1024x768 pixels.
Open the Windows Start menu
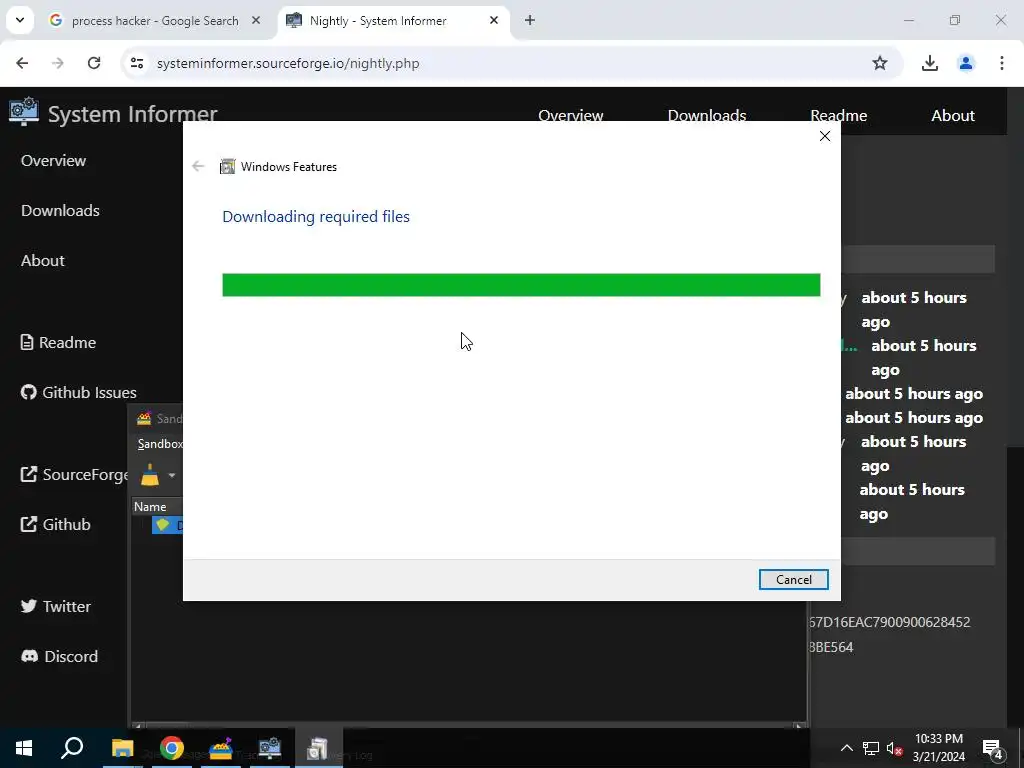(x=24, y=748)
